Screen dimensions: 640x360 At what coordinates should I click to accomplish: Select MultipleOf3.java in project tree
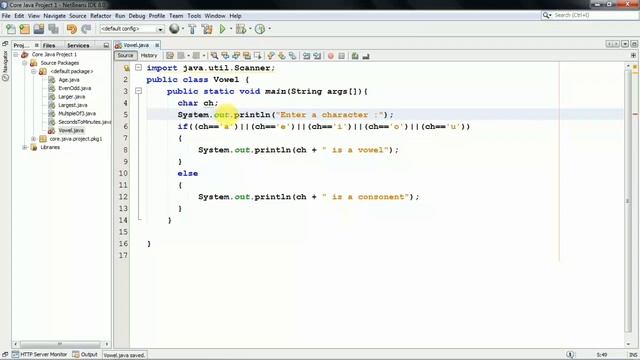77,113
